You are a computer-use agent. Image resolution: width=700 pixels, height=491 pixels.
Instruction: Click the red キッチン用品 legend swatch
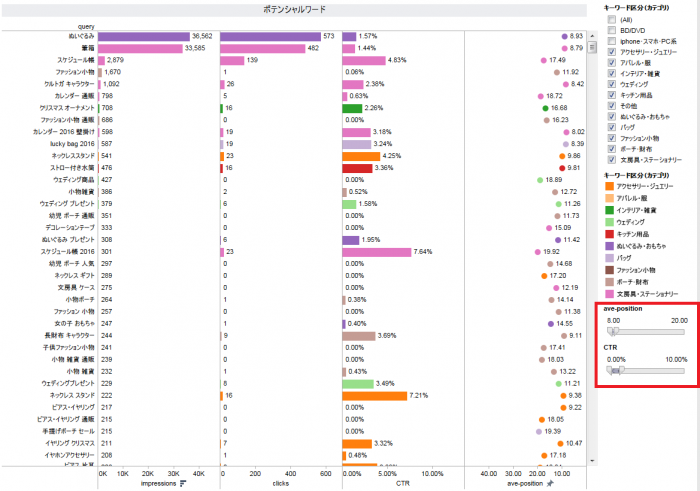click(x=609, y=234)
